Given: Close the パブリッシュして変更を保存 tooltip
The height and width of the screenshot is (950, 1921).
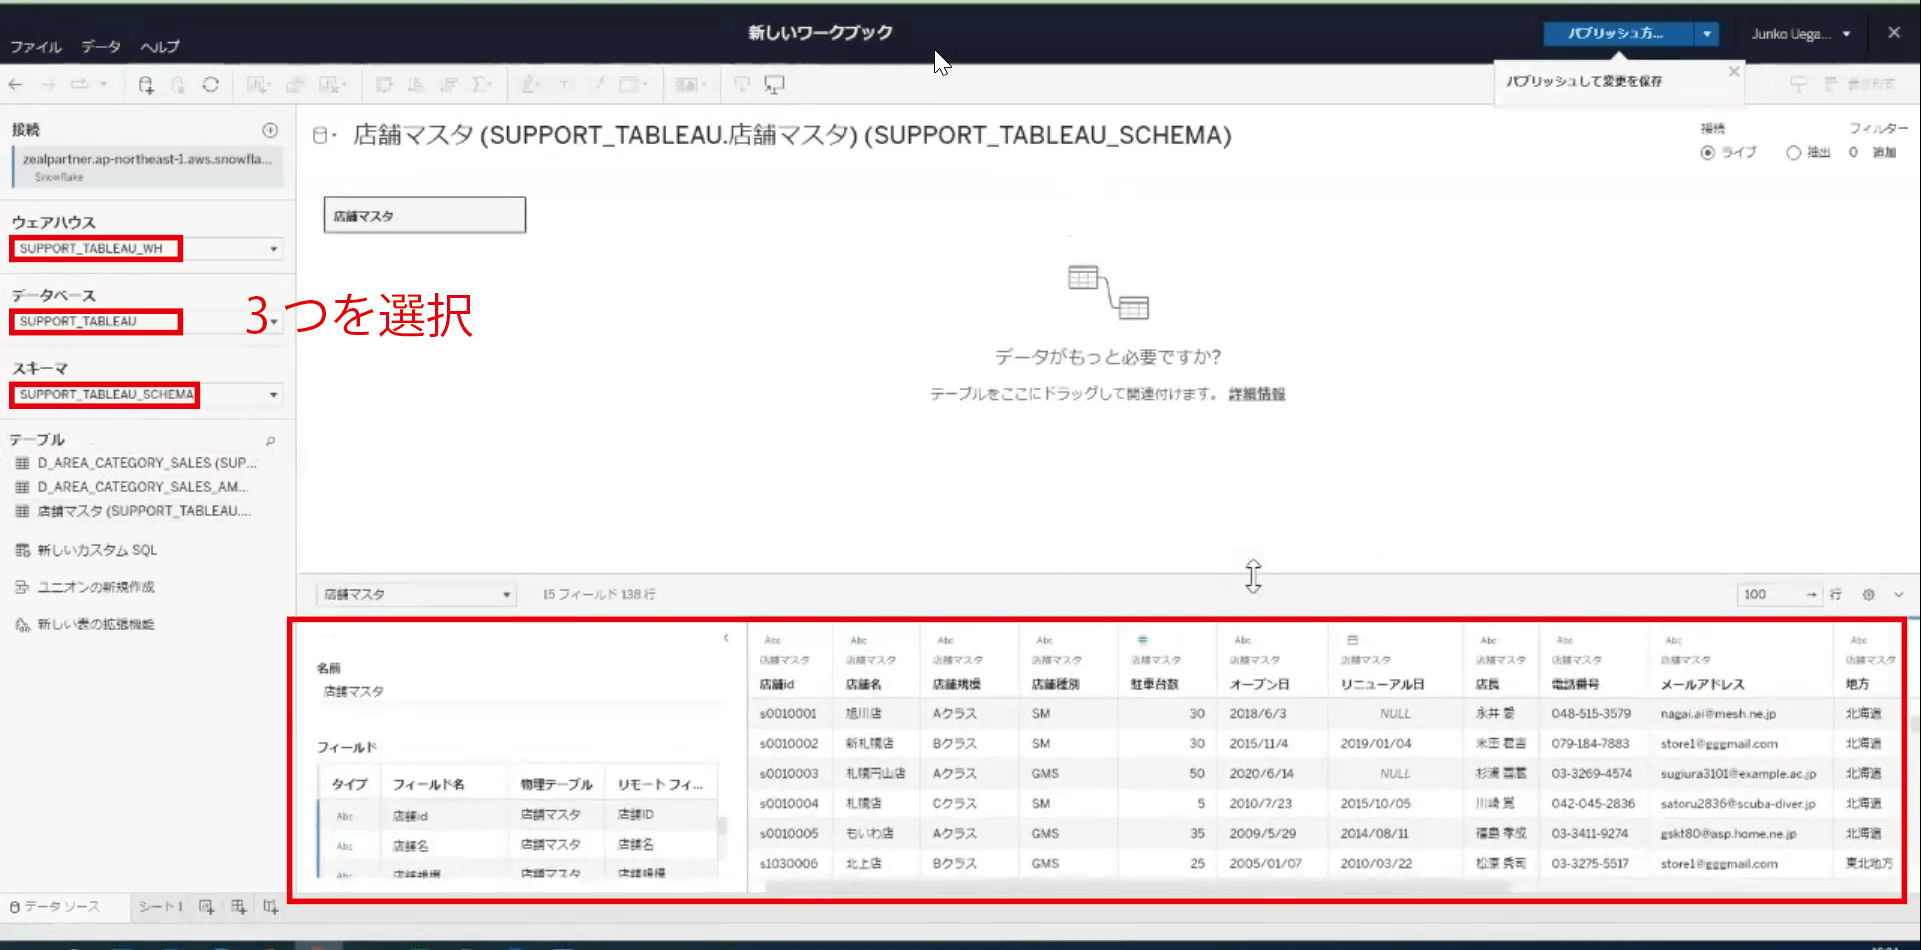Looking at the screenshot, I should pos(1734,72).
